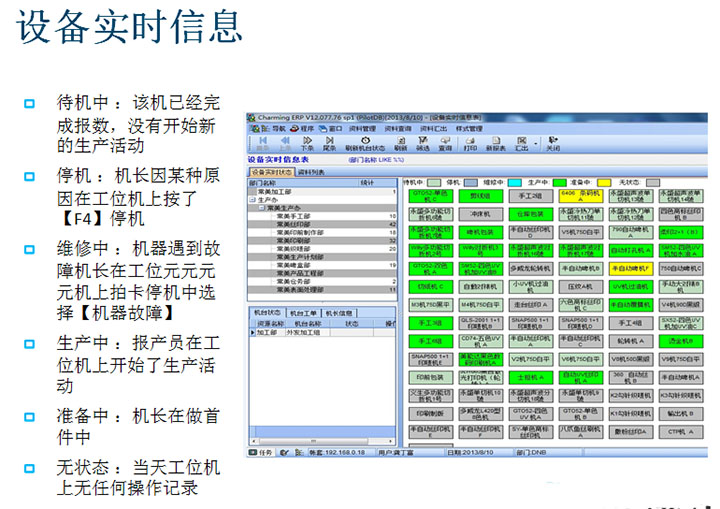Select the 常美加工部 department row
This screenshot has width=720, height=509.
pos(322,192)
